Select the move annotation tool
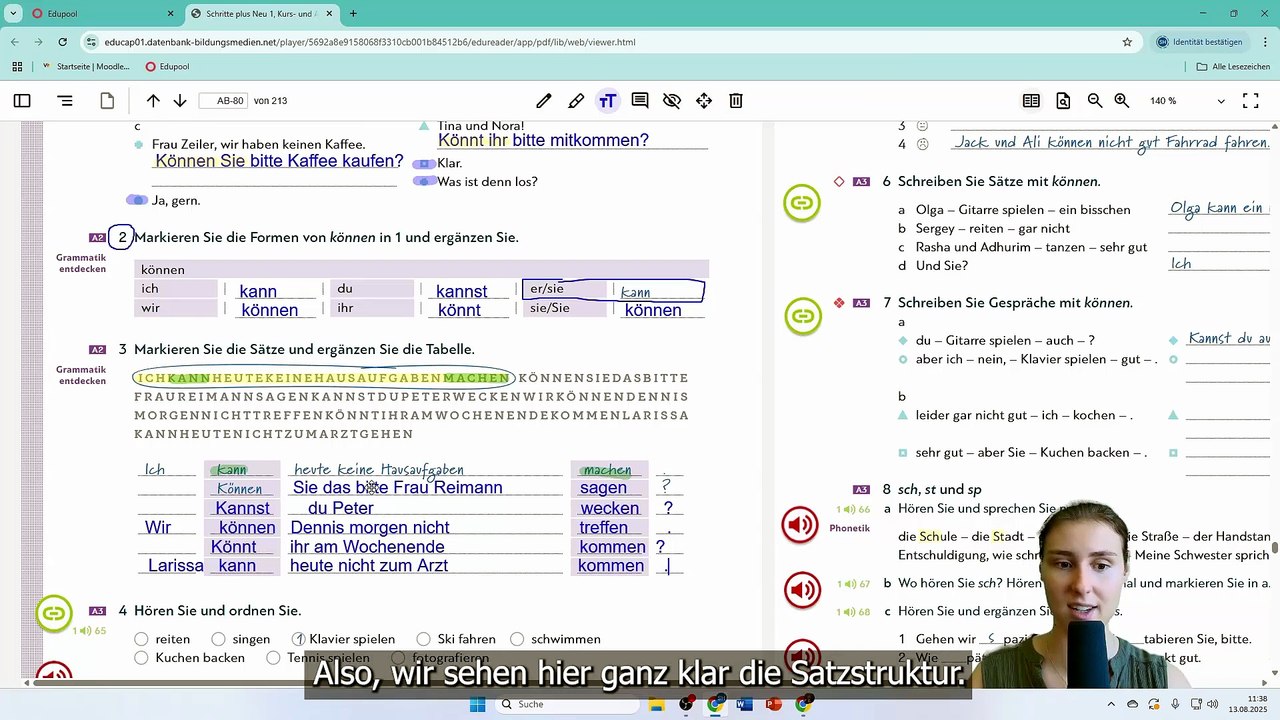Screen dimensions: 1280x720 (x=704, y=101)
